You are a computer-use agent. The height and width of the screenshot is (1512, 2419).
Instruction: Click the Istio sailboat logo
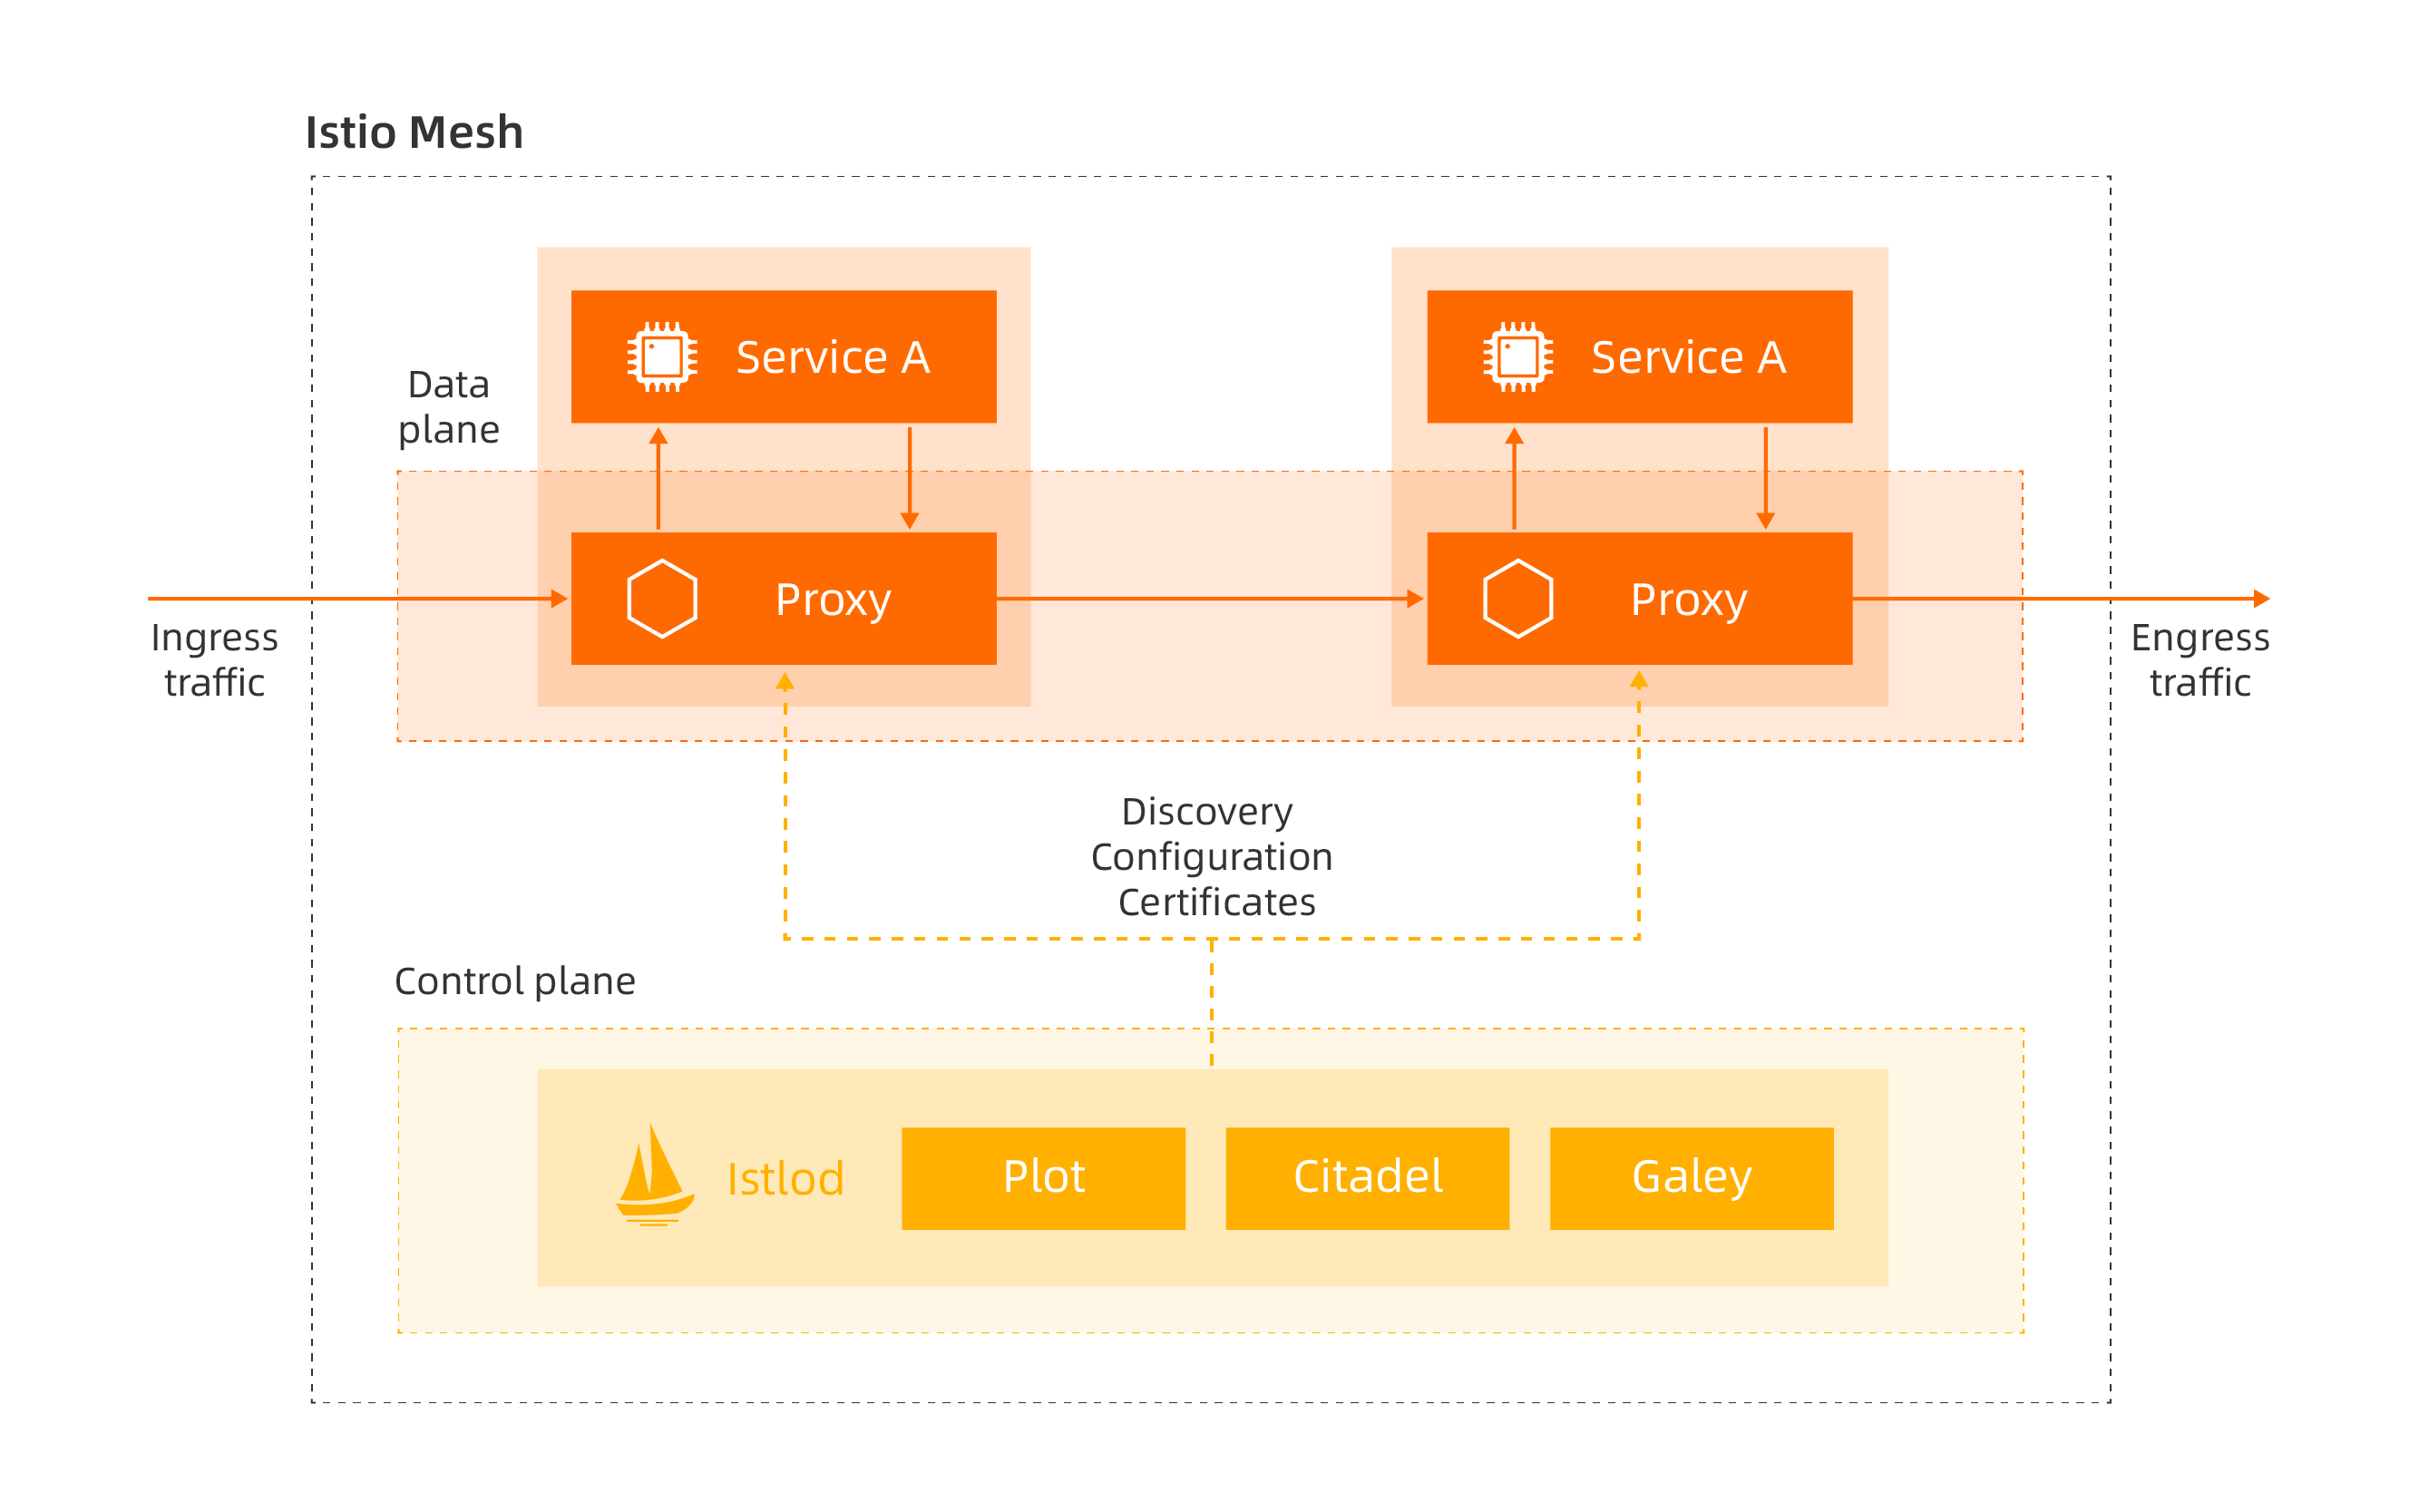tap(655, 1174)
